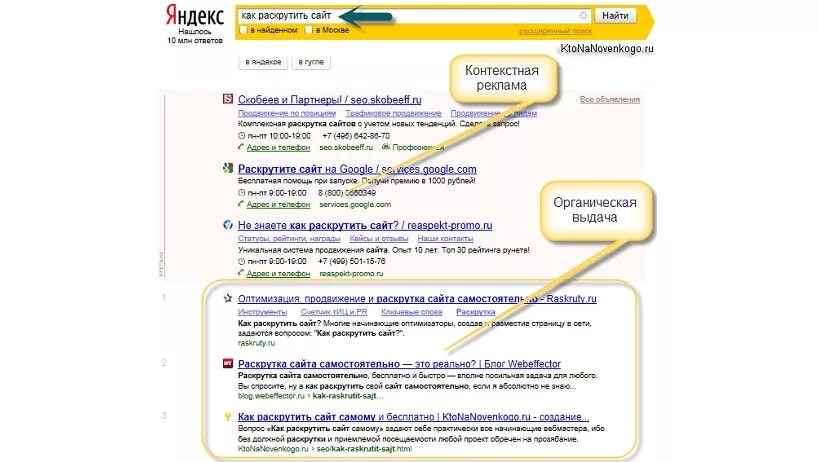818x462 pixels.
Task: Click the Webeffector blog favicon
Action: [228, 363]
